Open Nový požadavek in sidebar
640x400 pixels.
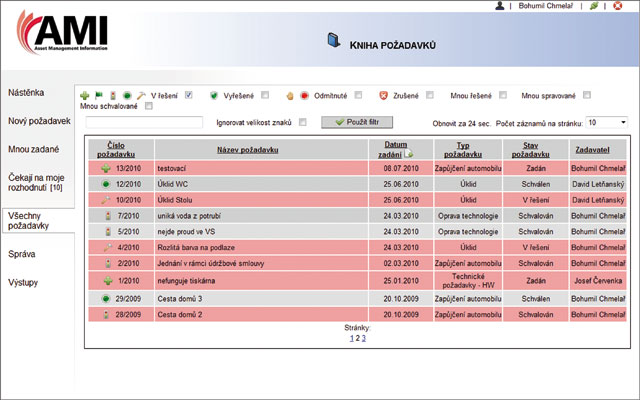coord(39,121)
